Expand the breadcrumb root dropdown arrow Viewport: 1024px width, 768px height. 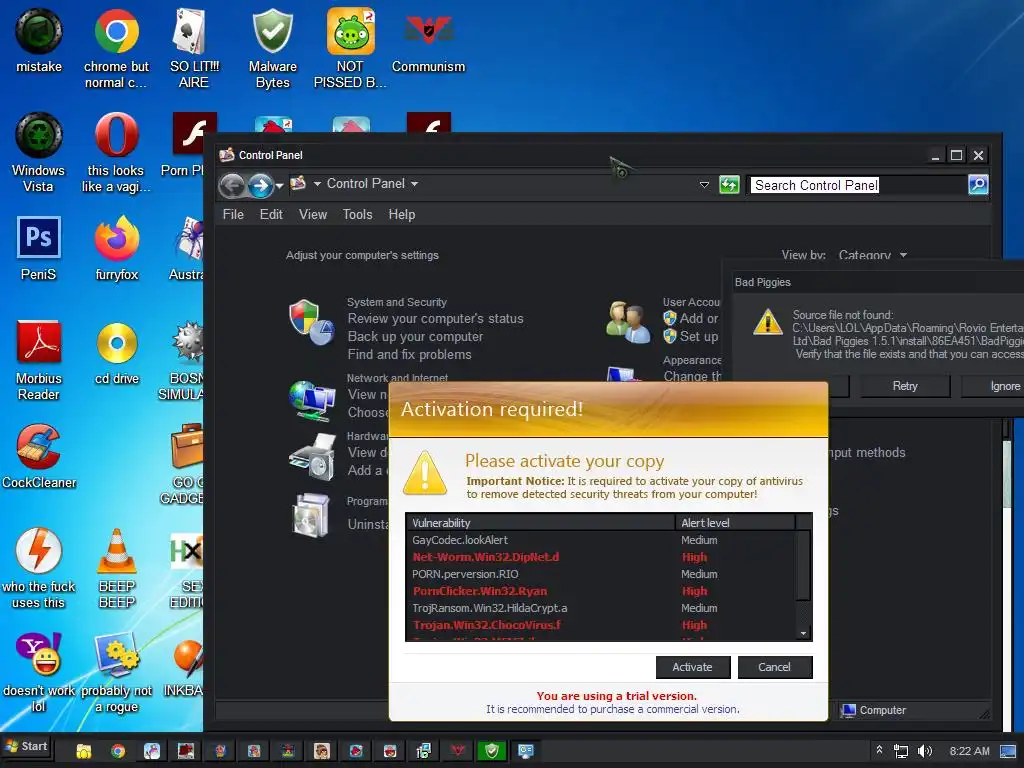pos(317,184)
